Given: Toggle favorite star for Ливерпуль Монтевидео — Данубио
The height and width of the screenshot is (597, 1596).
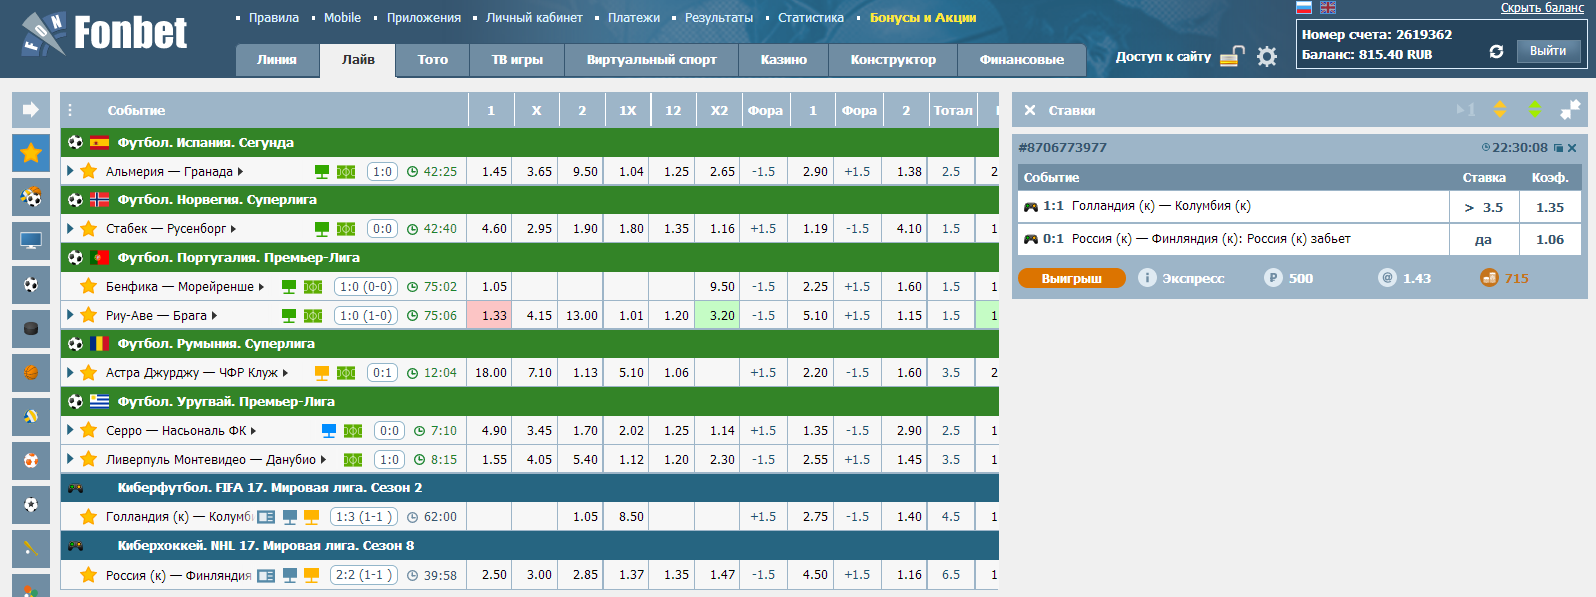Looking at the screenshot, I should pos(89,460).
